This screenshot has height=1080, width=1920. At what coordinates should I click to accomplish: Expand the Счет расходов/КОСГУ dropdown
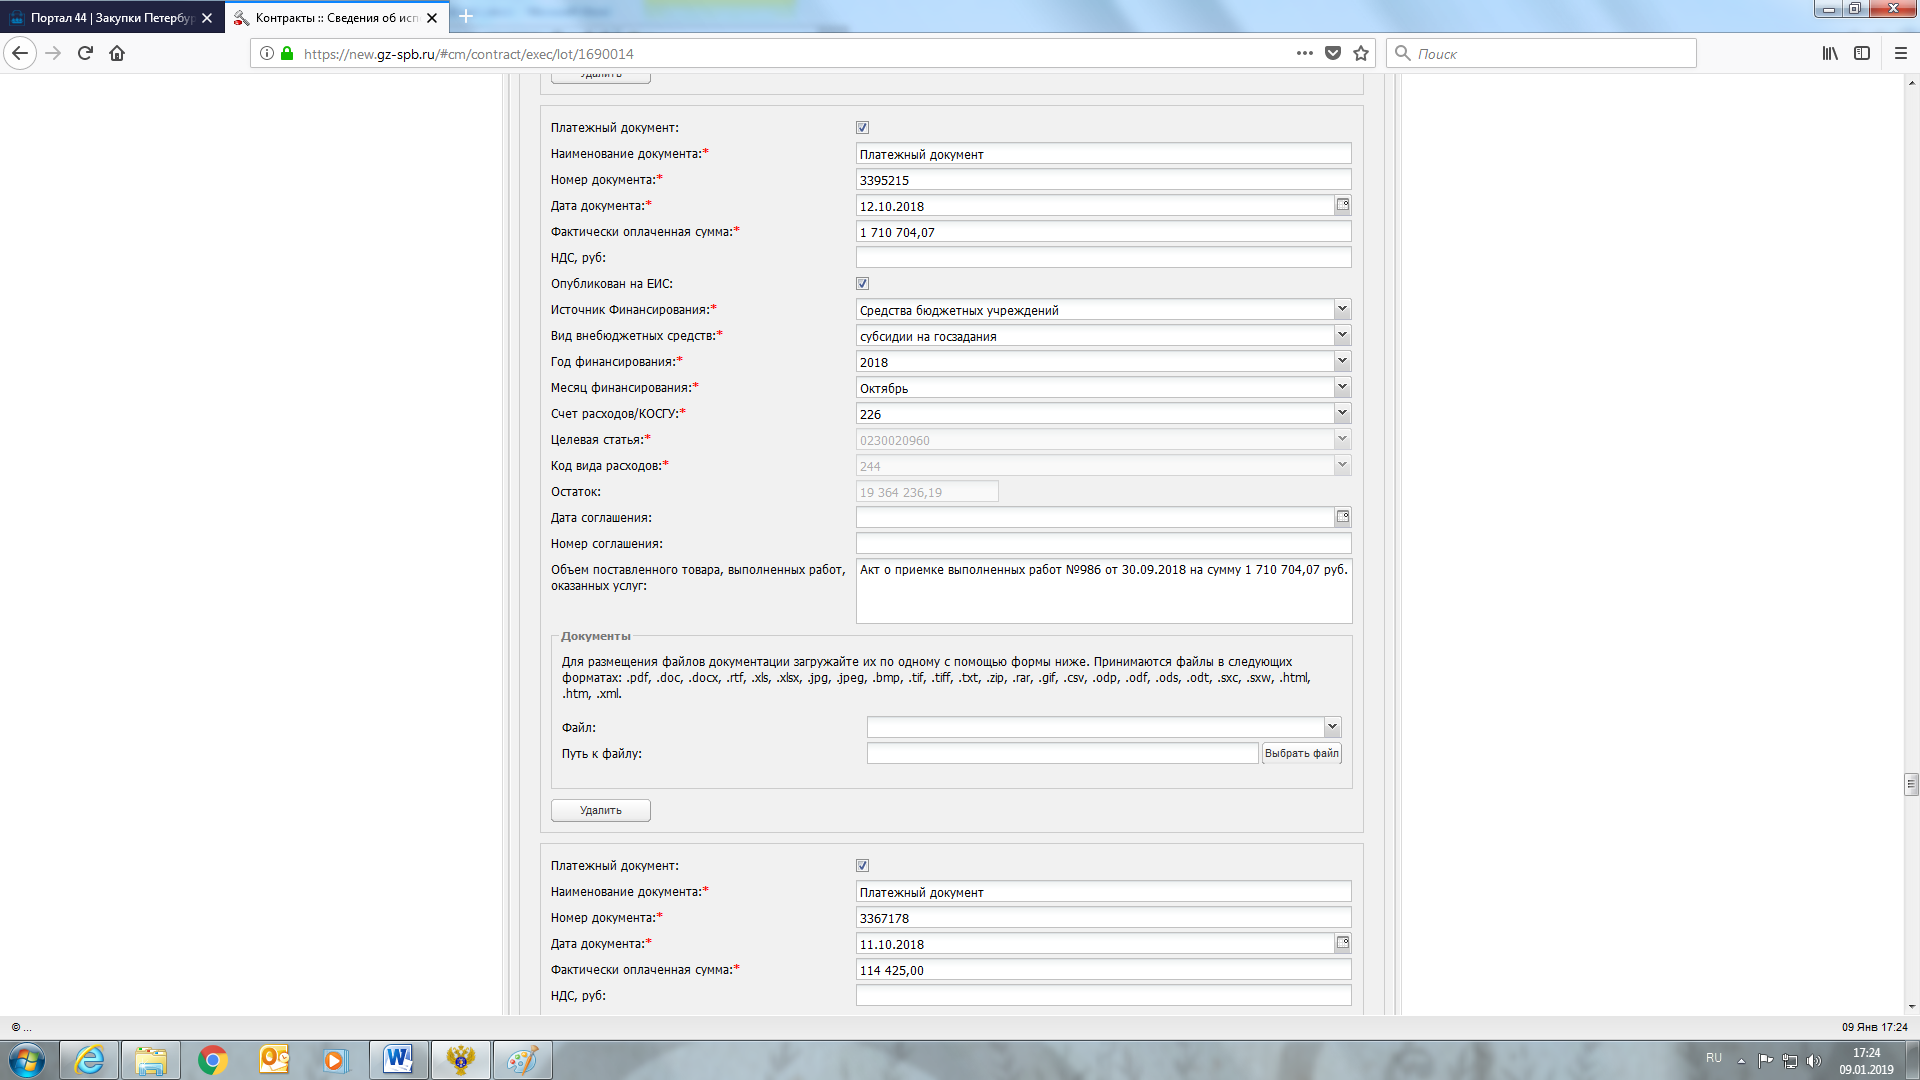click(x=1342, y=413)
